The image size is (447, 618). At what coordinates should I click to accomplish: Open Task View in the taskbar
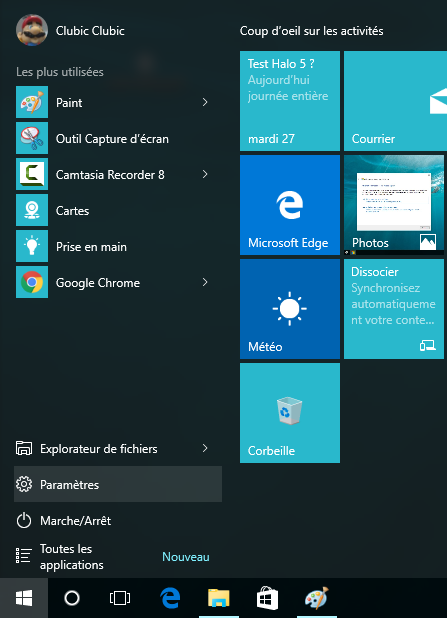120,598
